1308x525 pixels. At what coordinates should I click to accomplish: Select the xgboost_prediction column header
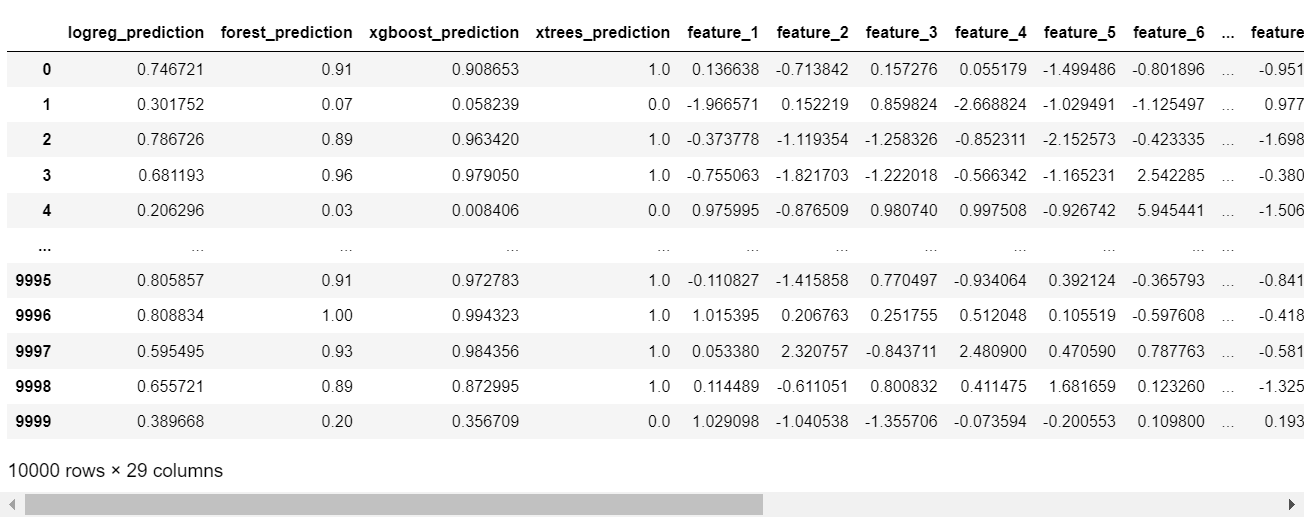tap(444, 33)
